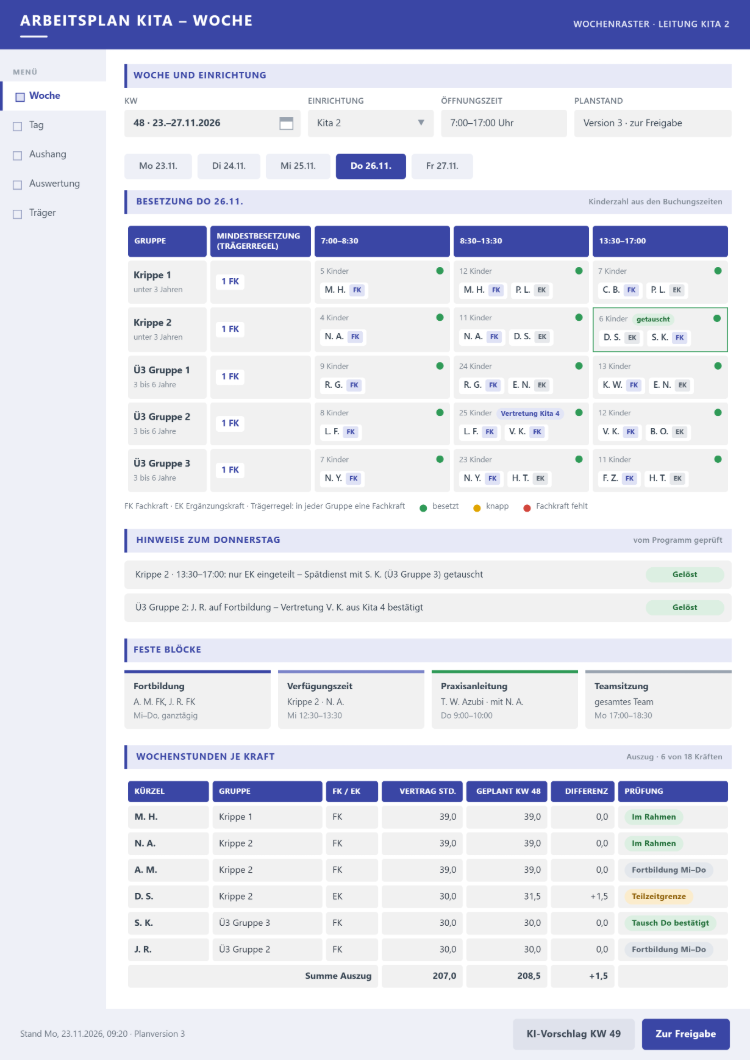Click F. Z. staff chip in Ü3 Gruppe 3
The height and width of the screenshot is (1060, 750).
click(618, 478)
